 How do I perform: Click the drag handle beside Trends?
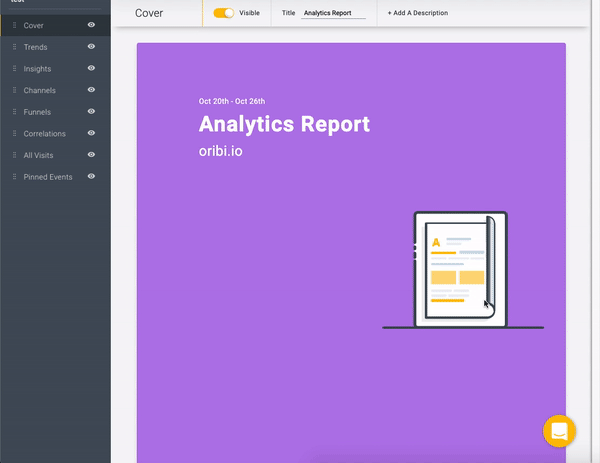coord(15,47)
